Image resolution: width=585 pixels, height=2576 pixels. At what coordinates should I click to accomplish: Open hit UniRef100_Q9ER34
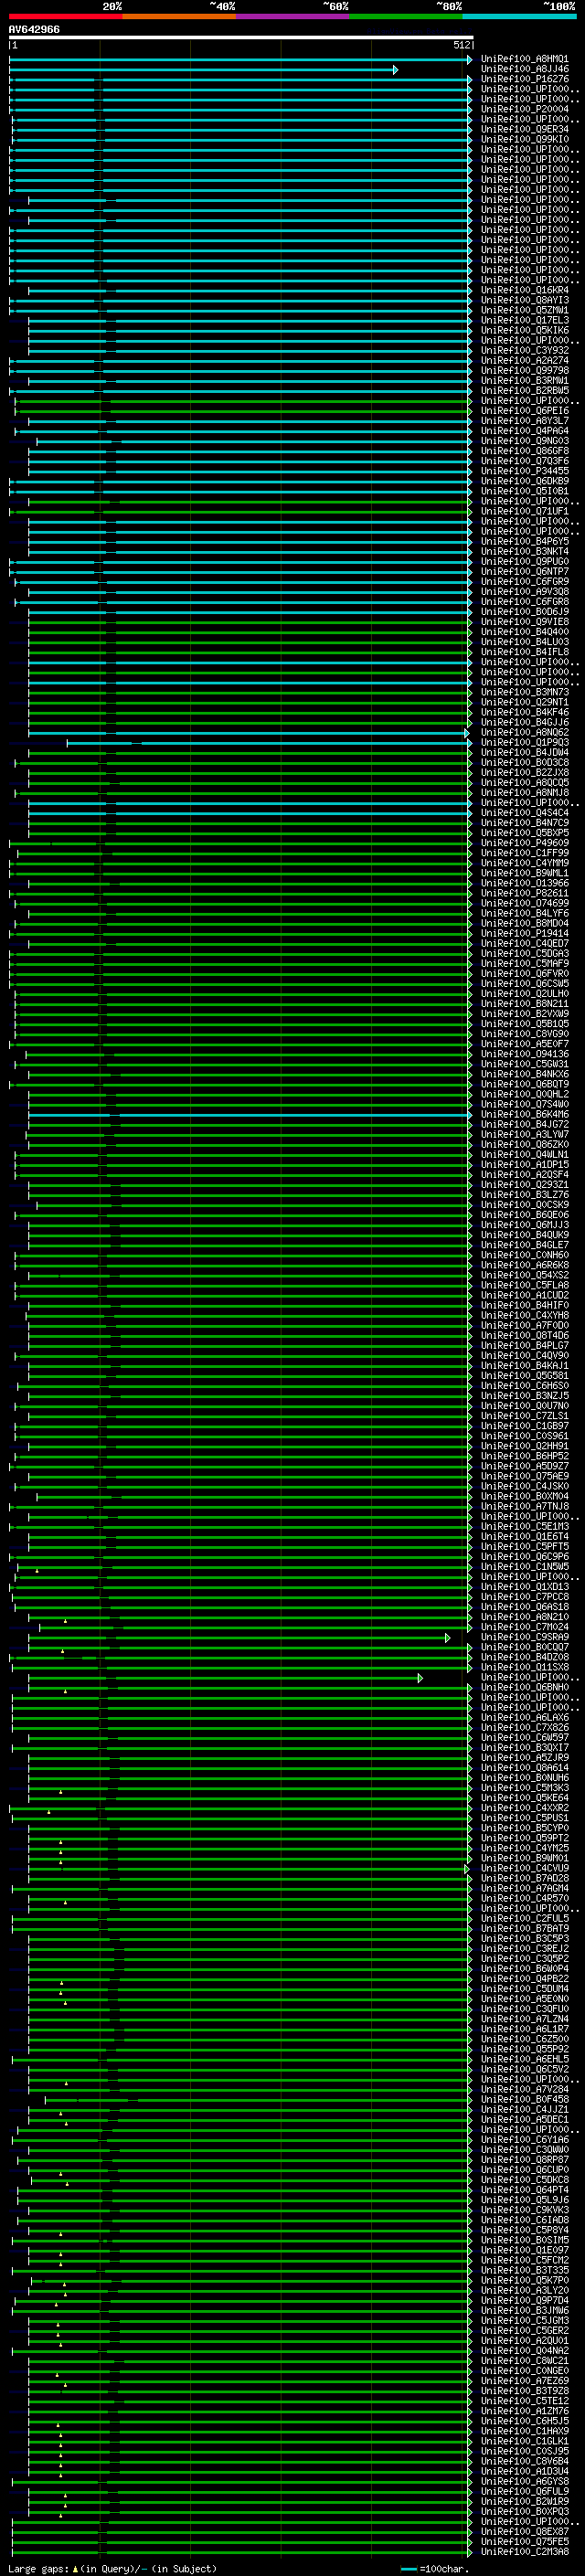(x=524, y=129)
